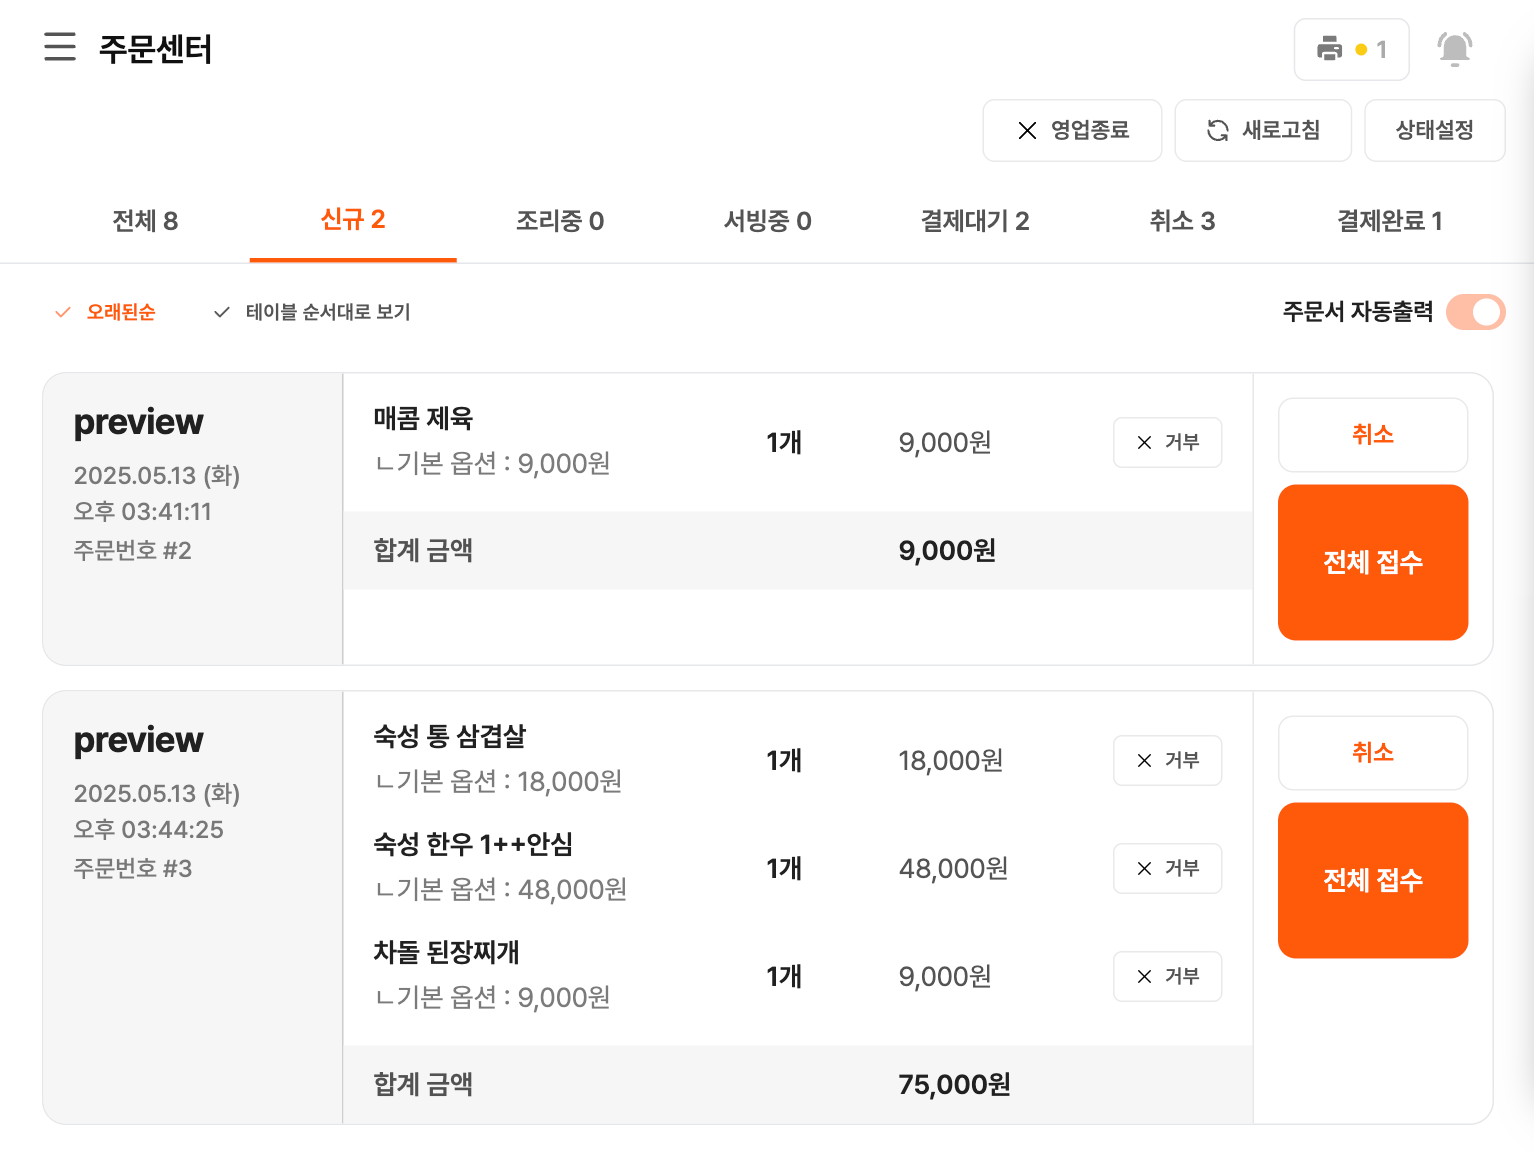The width and height of the screenshot is (1534, 1152).
Task: Click X icon rejecting 차돌 된장찌개
Action: (1144, 976)
